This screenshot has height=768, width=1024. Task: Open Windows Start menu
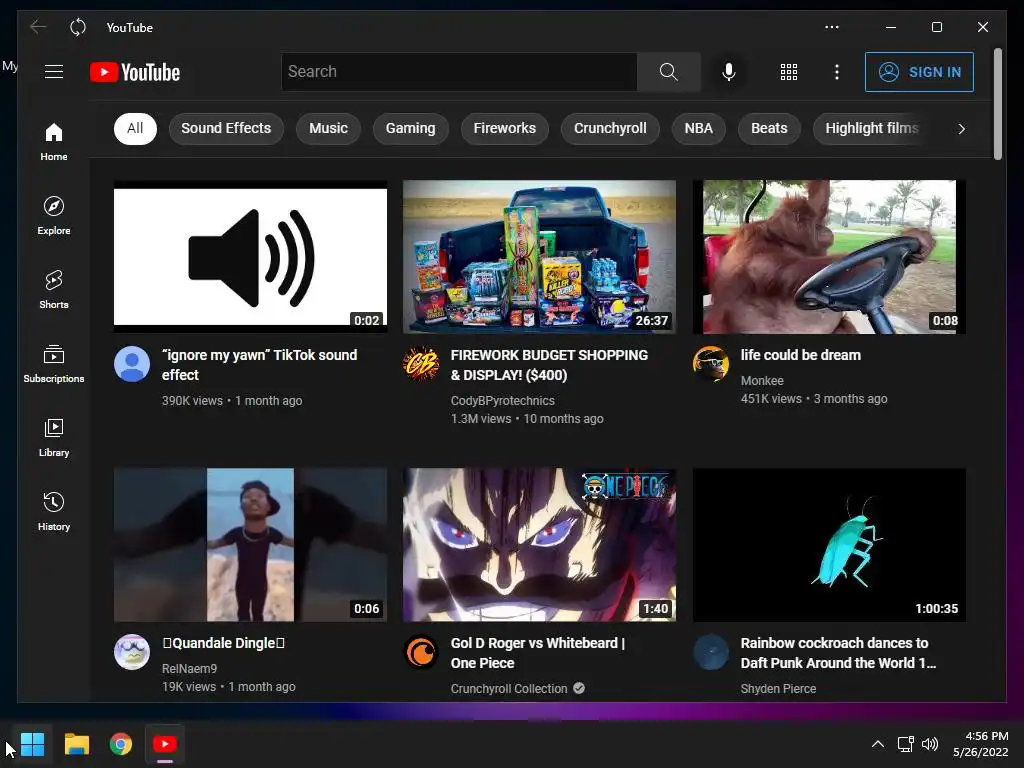[x=32, y=744]
